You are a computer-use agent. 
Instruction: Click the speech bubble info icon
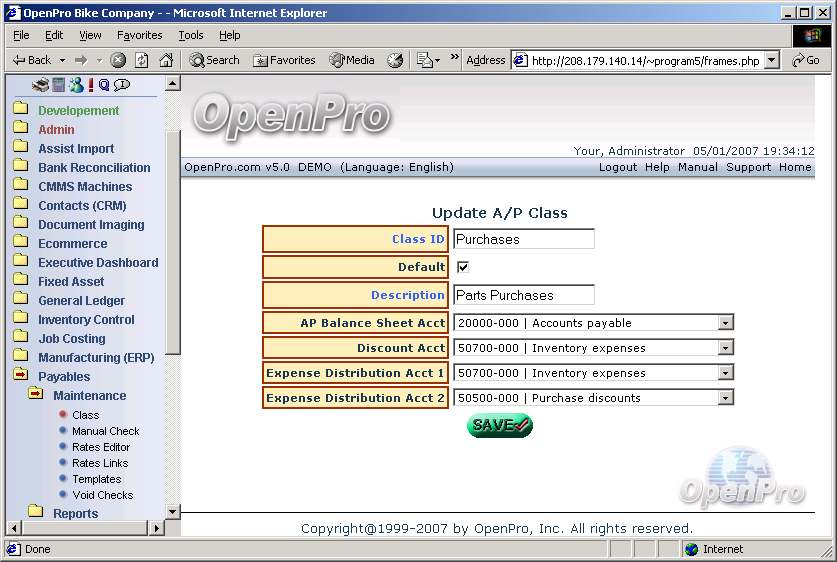click(x=122, y=85)
